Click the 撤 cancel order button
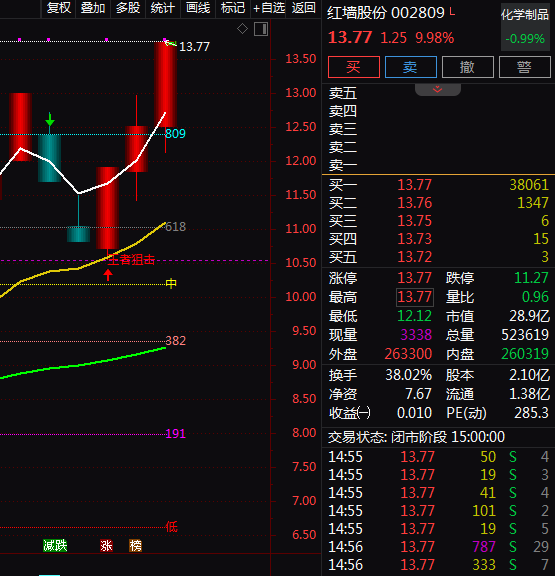The width and height of the screenshot is (555, 576). click(468, 67)
